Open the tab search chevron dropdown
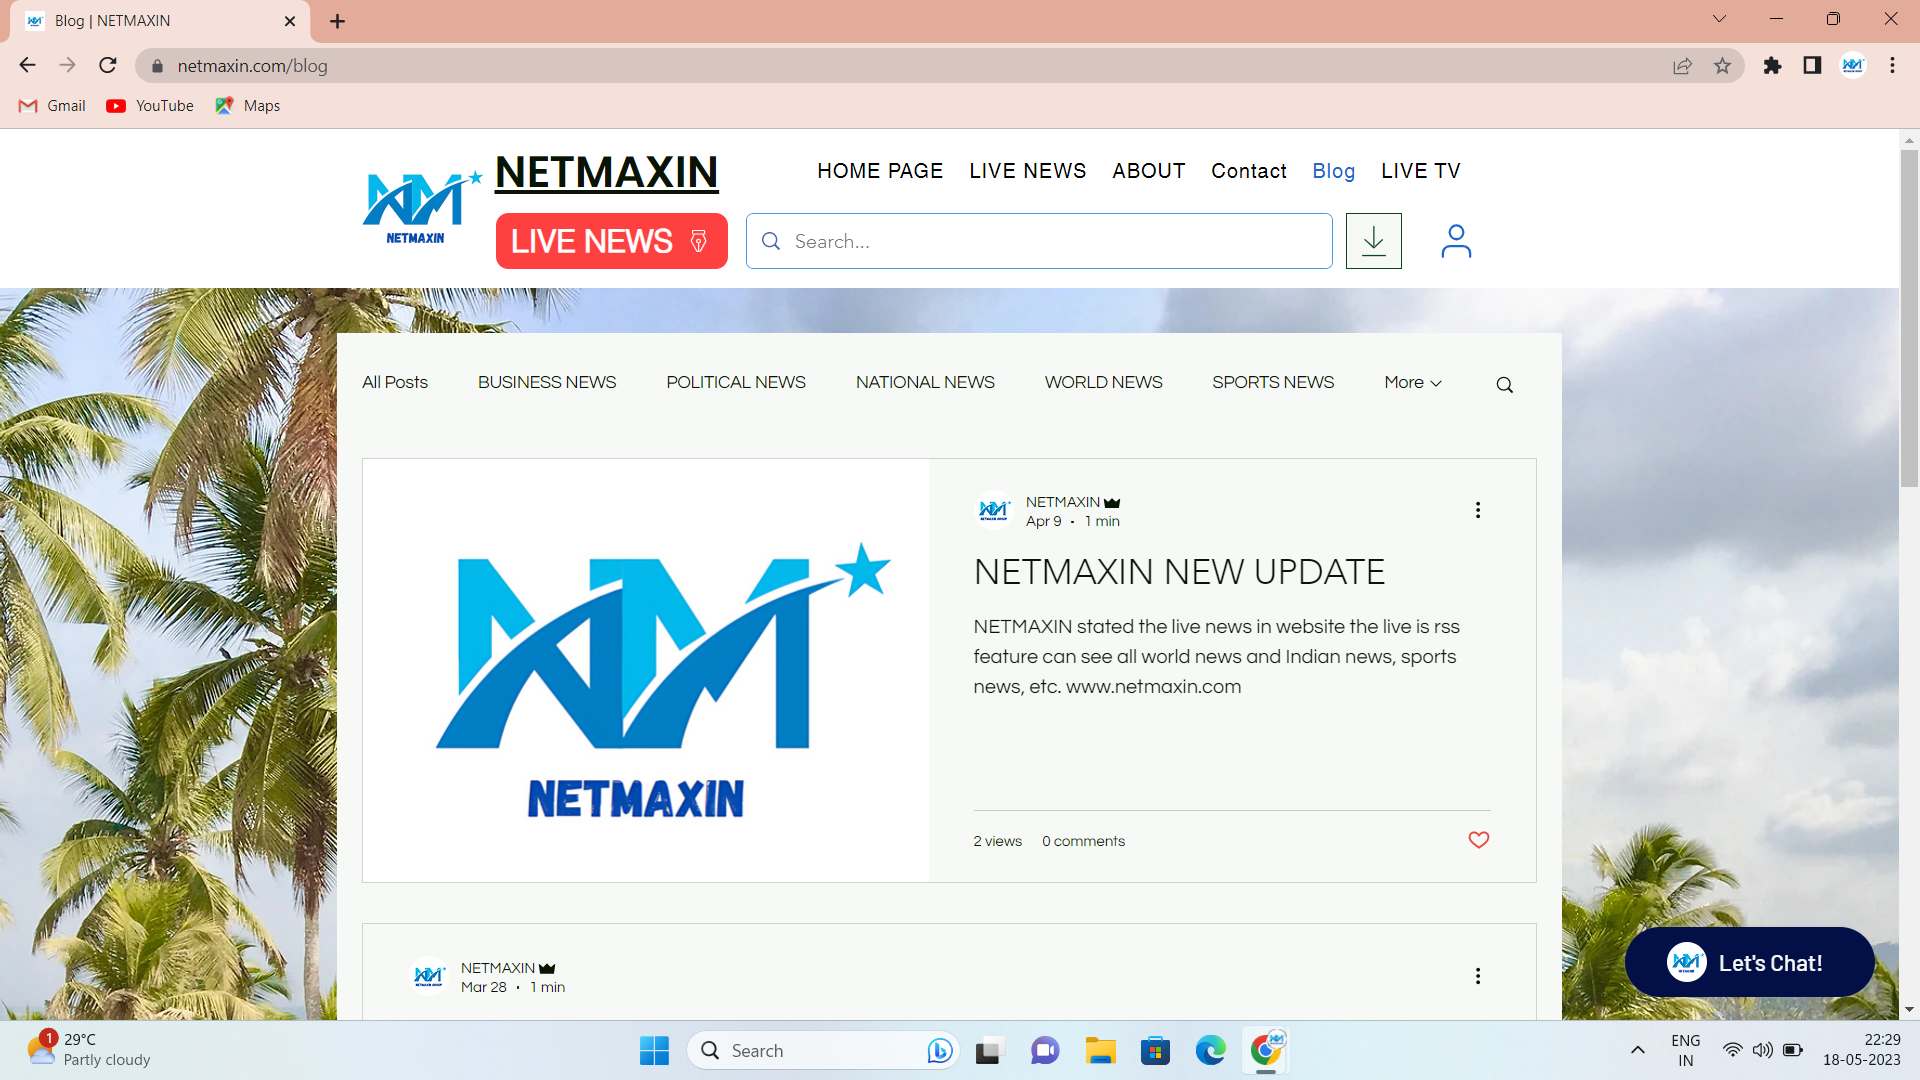 pos(1719,19)
